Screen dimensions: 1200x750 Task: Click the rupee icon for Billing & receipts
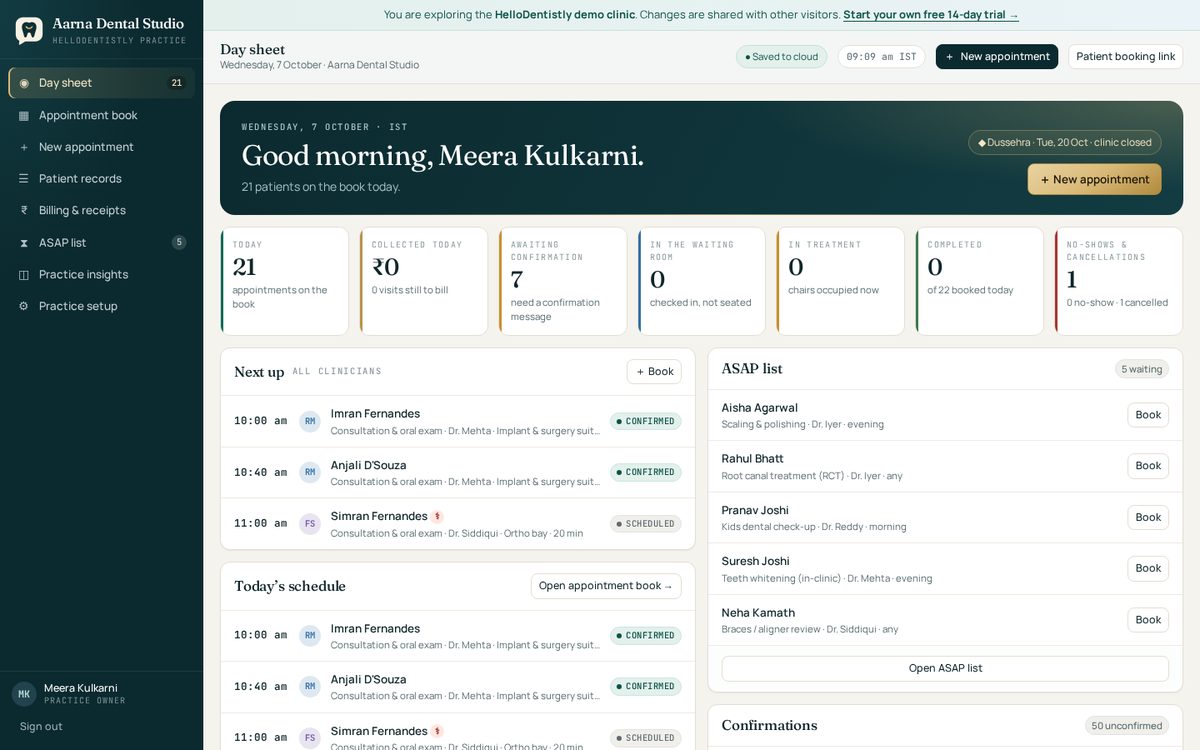click(x=24, y=210)
